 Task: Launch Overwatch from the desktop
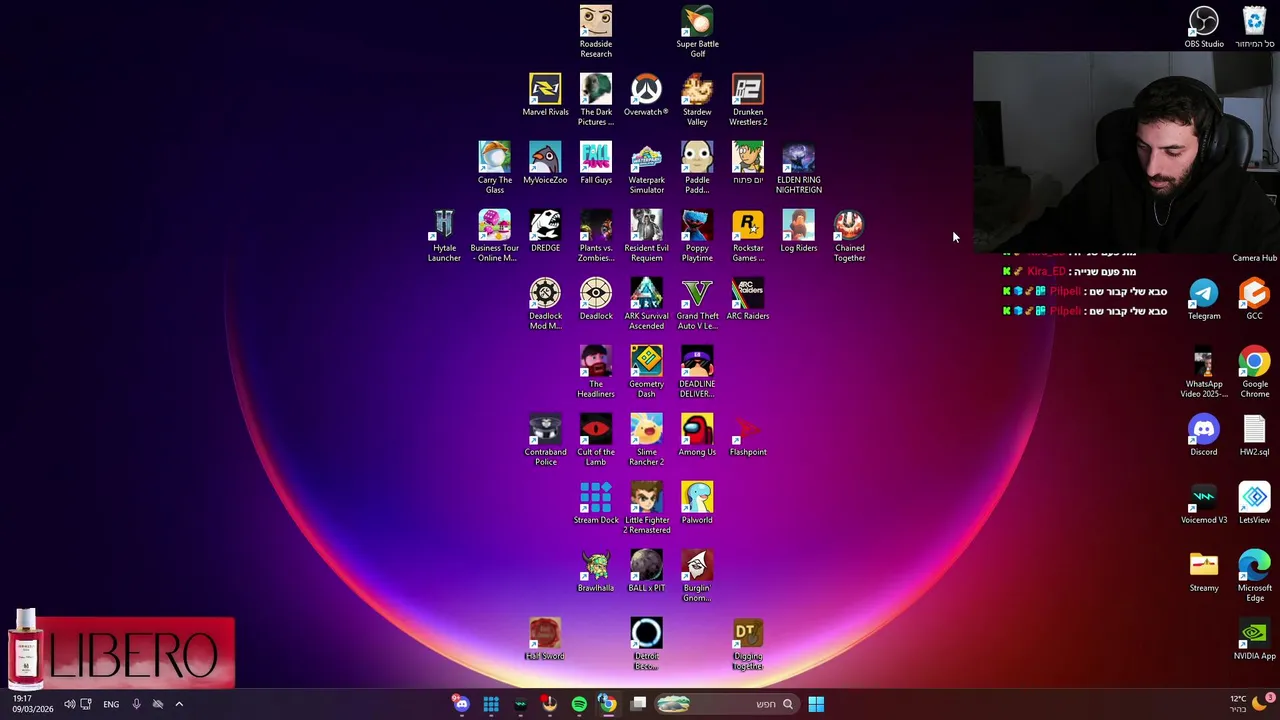click(x=646, y=95)
